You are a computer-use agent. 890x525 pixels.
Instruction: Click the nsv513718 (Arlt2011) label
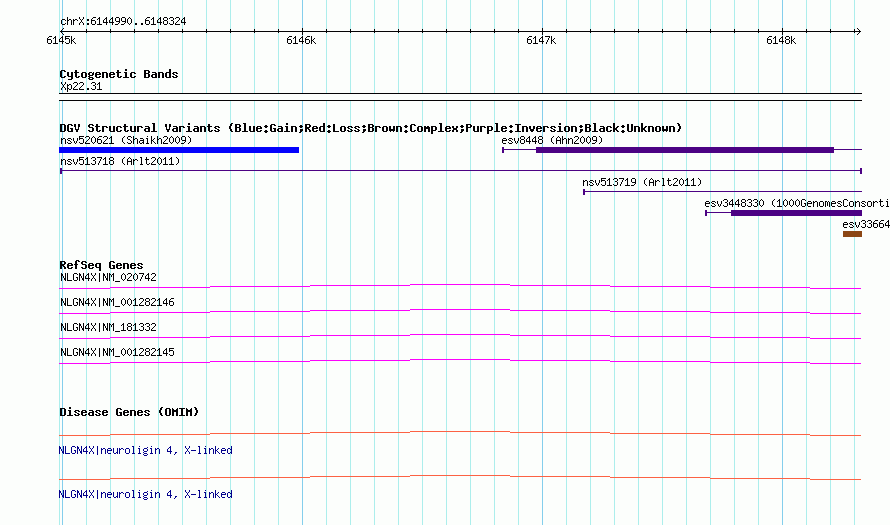pyautogui.click(x=120, y=161)
